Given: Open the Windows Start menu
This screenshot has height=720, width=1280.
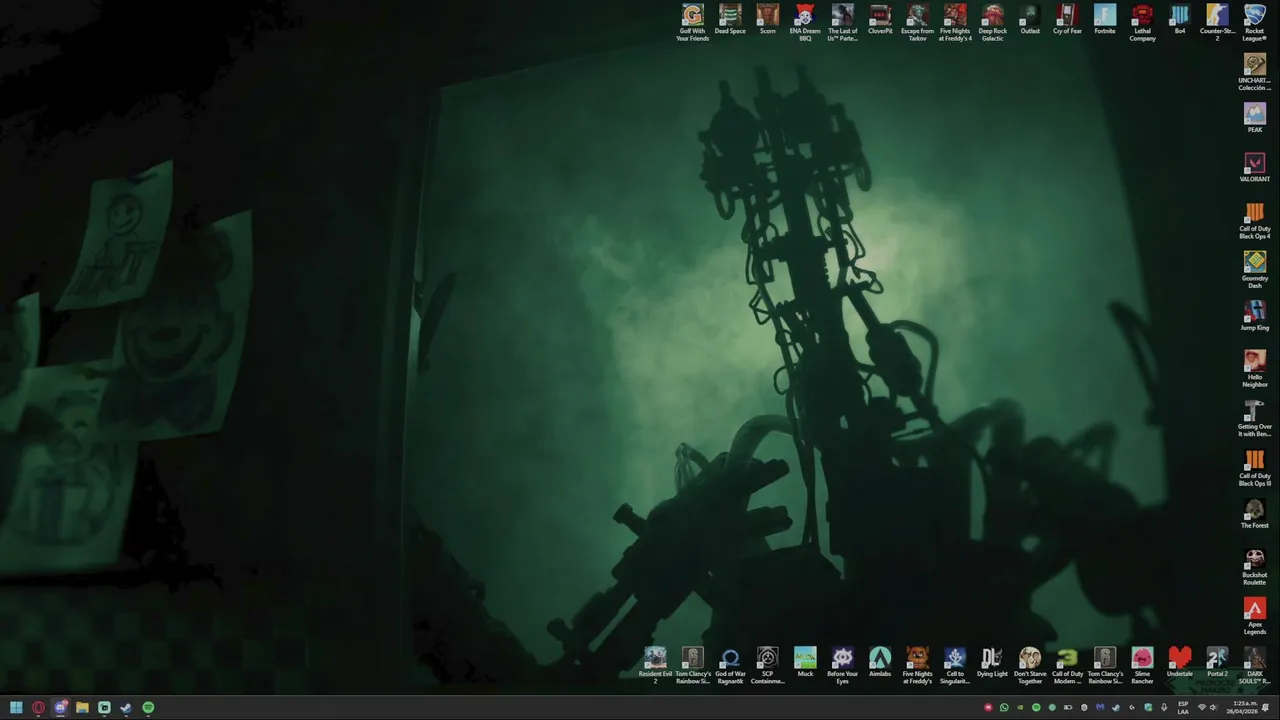Looking at the screenshot, I should click(x=16, y=708).
